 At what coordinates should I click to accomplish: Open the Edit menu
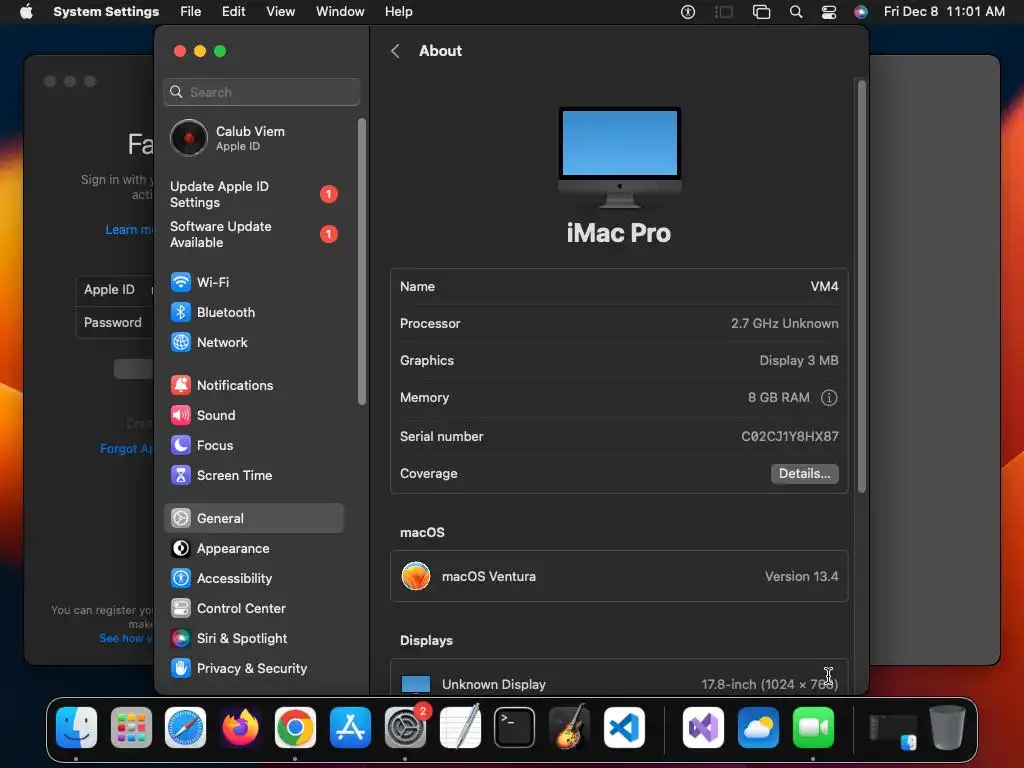click(233, 12)
